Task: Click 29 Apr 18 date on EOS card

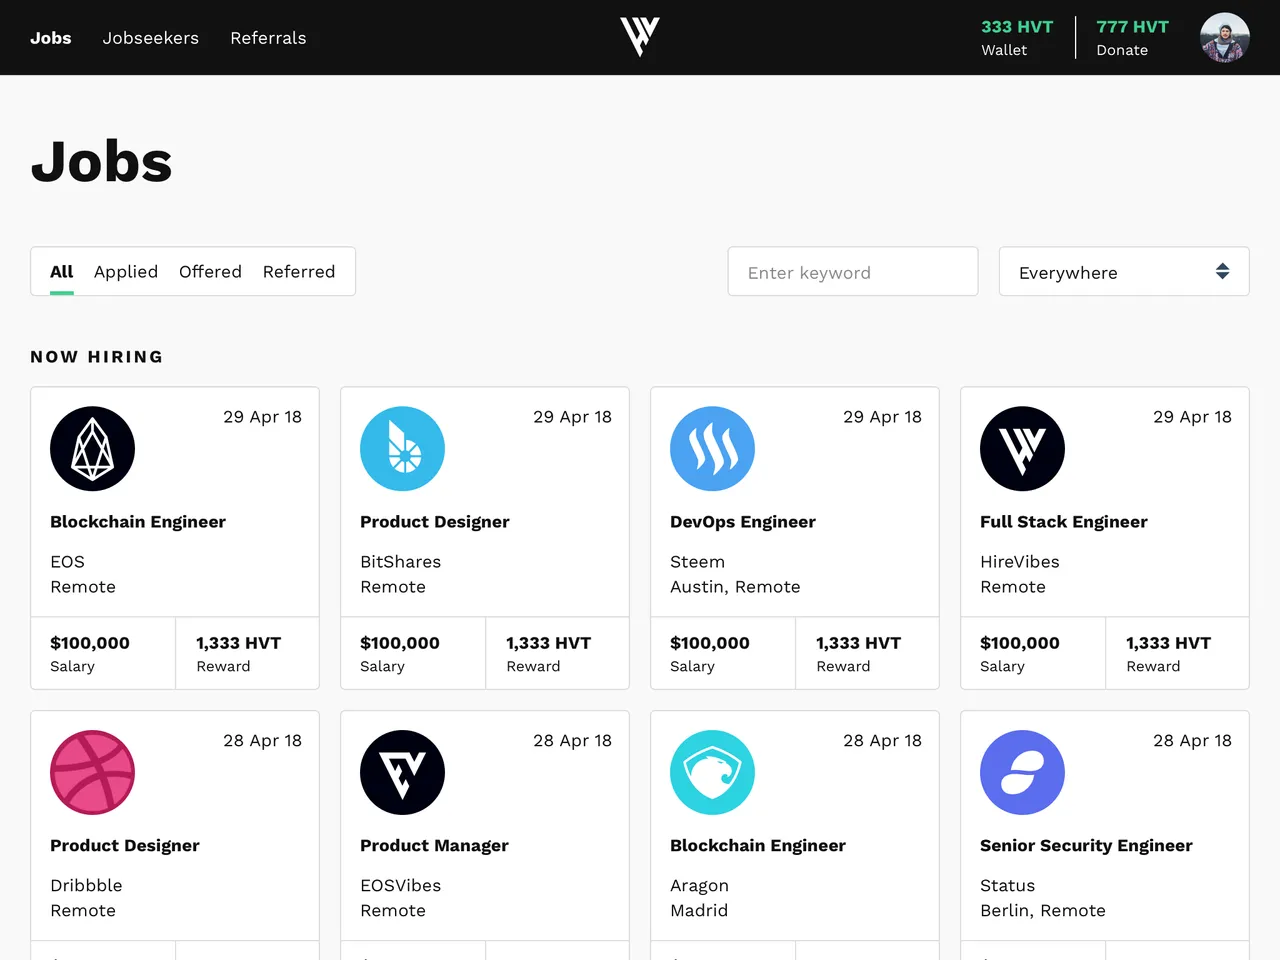Action: click(262, 417)
